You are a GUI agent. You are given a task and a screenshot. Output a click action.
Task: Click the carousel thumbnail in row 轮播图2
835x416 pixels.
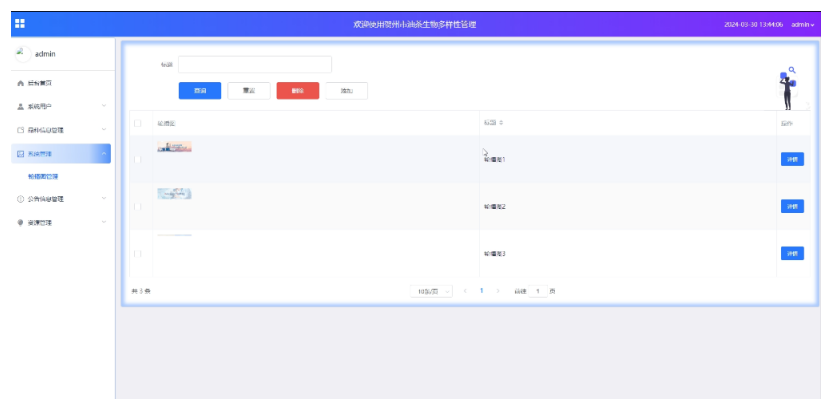(x=175, y=193)
